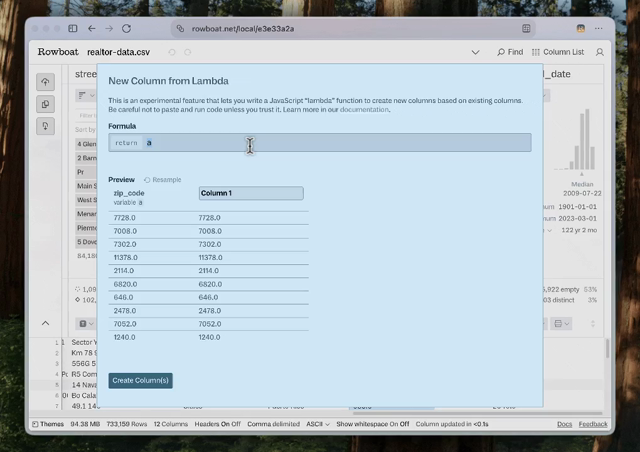Image resolution: width=640 pixels, height=452 pixels.
Task: Click the Create Column(s) button
Action: click(x=140, y=380)
